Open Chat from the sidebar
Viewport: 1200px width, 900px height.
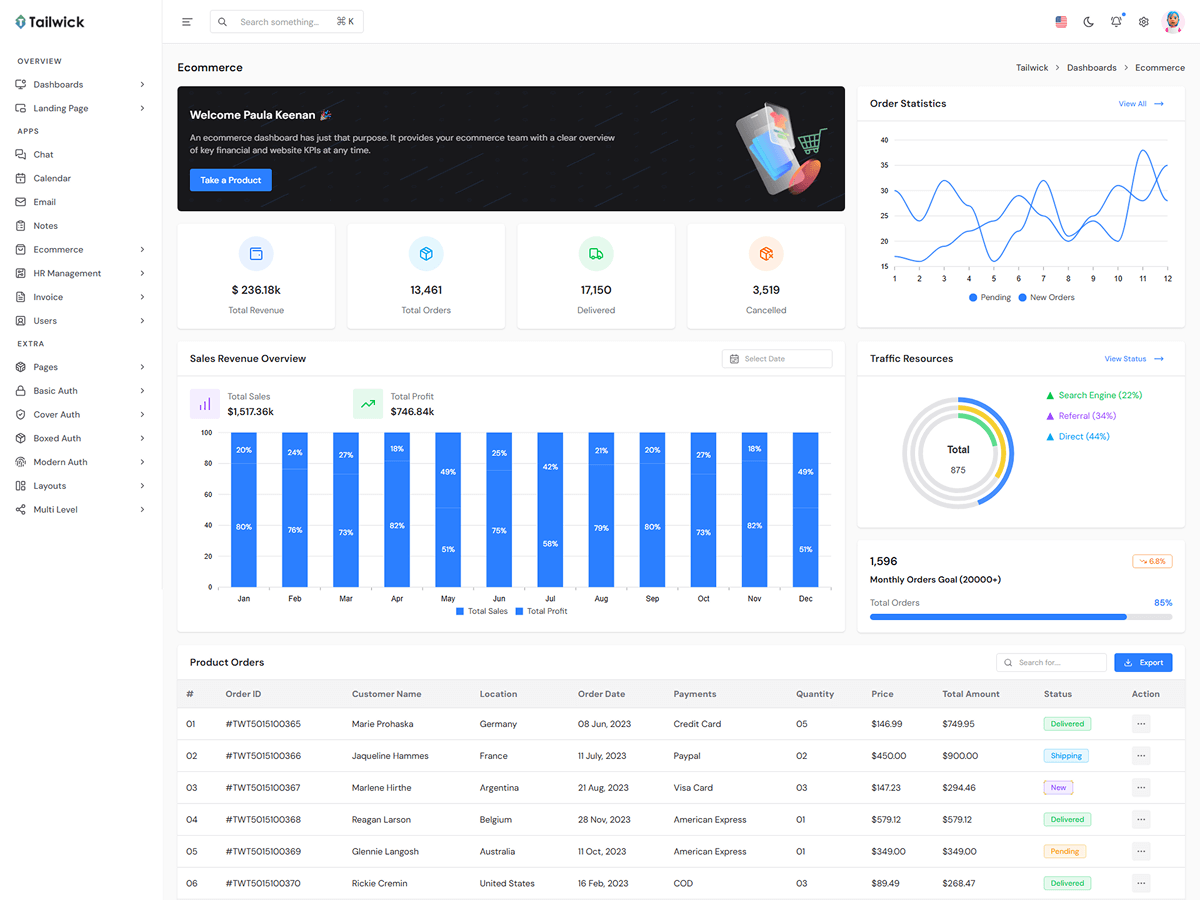43,155
